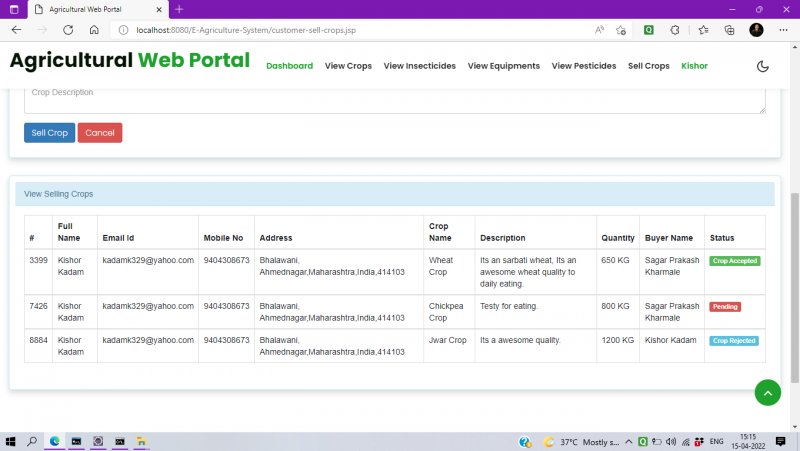Open the notification center icon
800x451 pixels.
click(780, 441)
